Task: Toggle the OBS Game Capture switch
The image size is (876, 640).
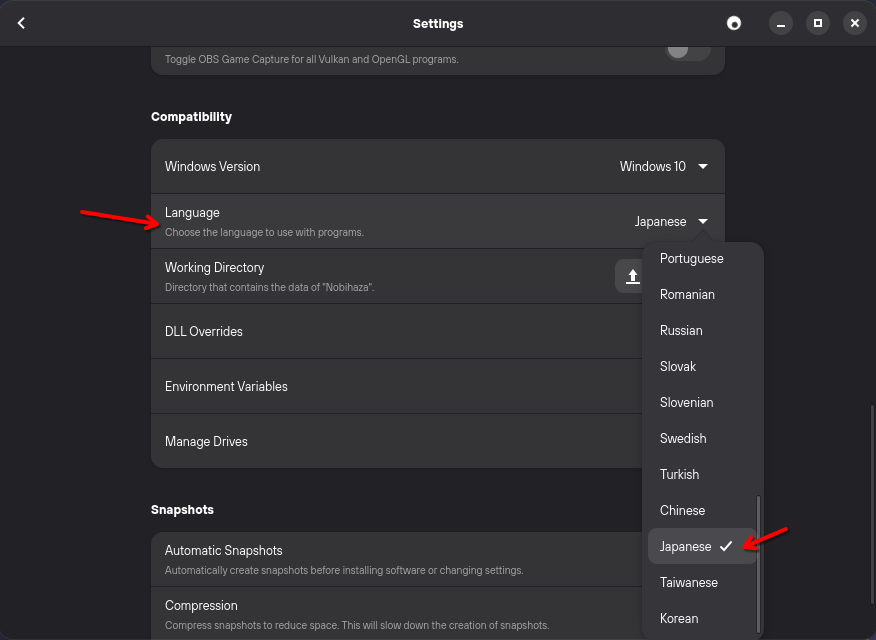Action: 688,50
